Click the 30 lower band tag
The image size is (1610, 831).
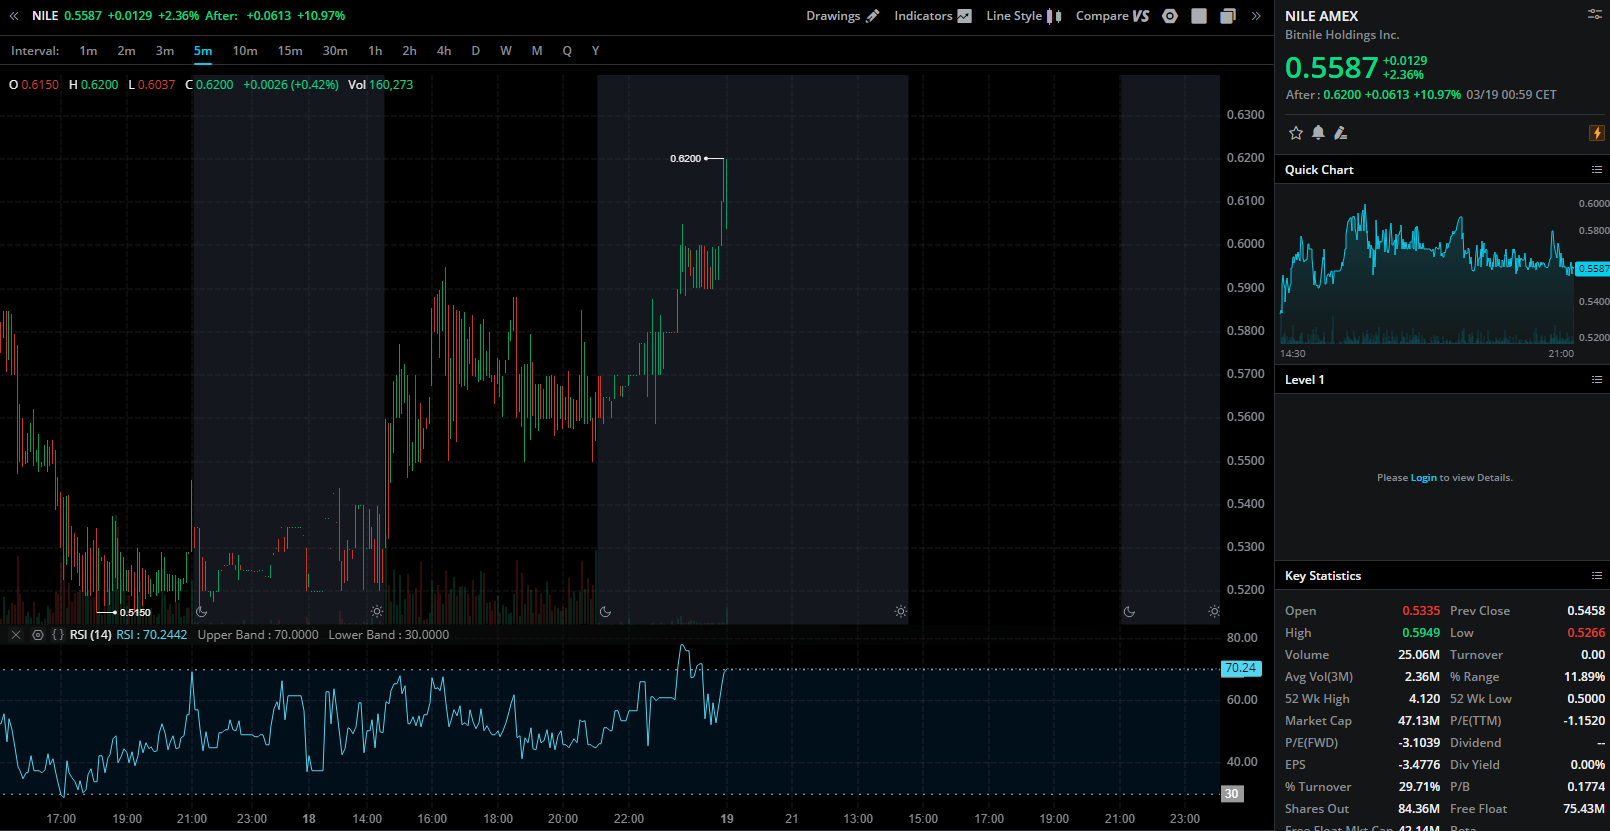click(x=1232, y=794)
